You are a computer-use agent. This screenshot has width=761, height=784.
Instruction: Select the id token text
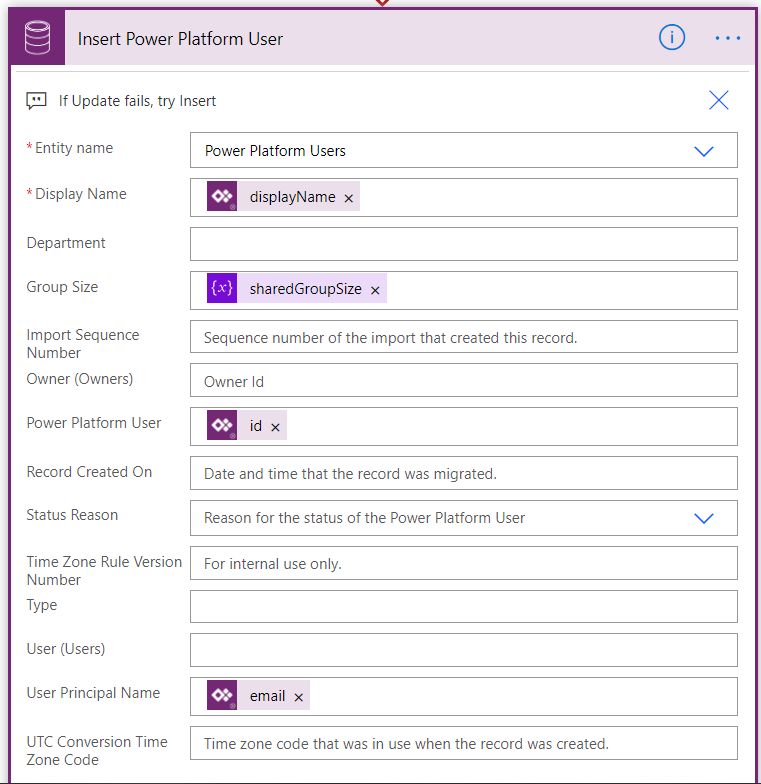(x=256, y=426)
